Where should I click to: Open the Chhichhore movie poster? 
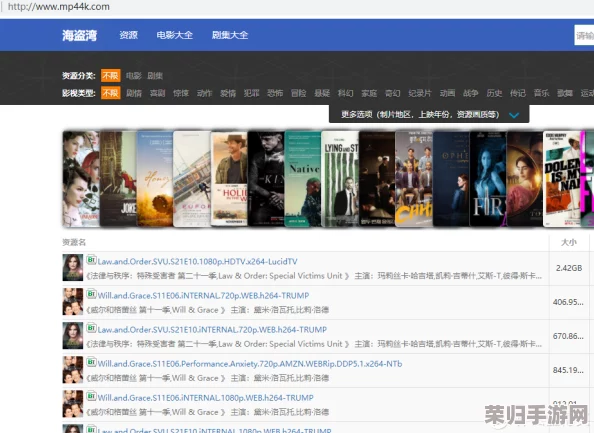[x=413, y=179]
